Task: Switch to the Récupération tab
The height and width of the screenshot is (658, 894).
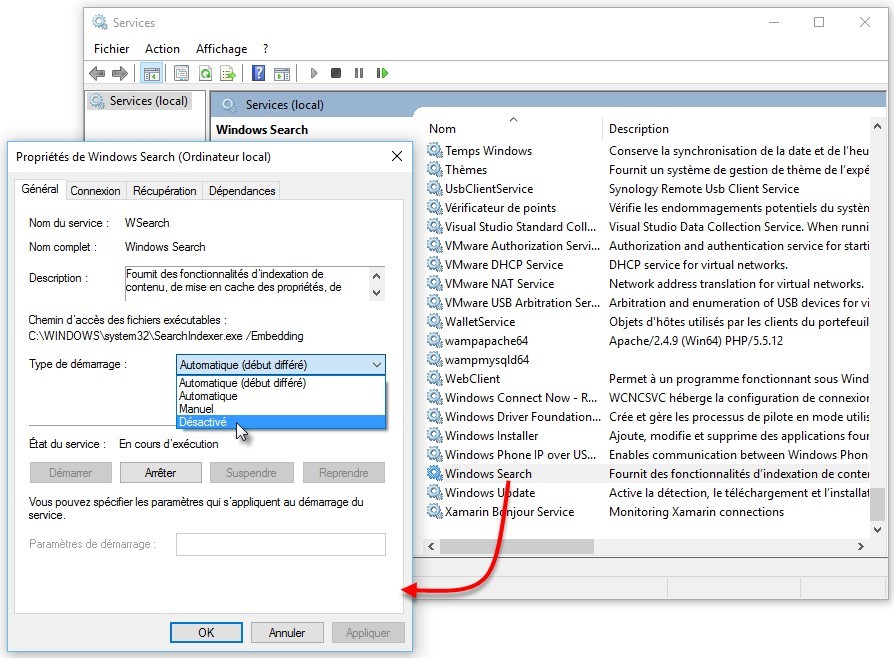Action: point(164,190)
